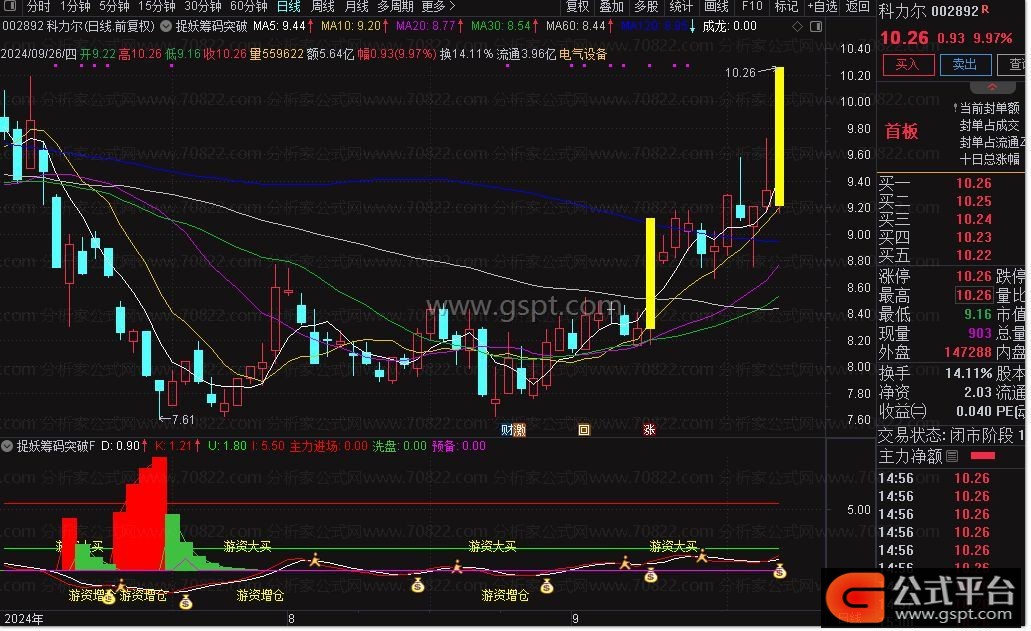Select the 日线 daily tab
The height and width of the screenshot is (631, 1031).
pos(289,7)
